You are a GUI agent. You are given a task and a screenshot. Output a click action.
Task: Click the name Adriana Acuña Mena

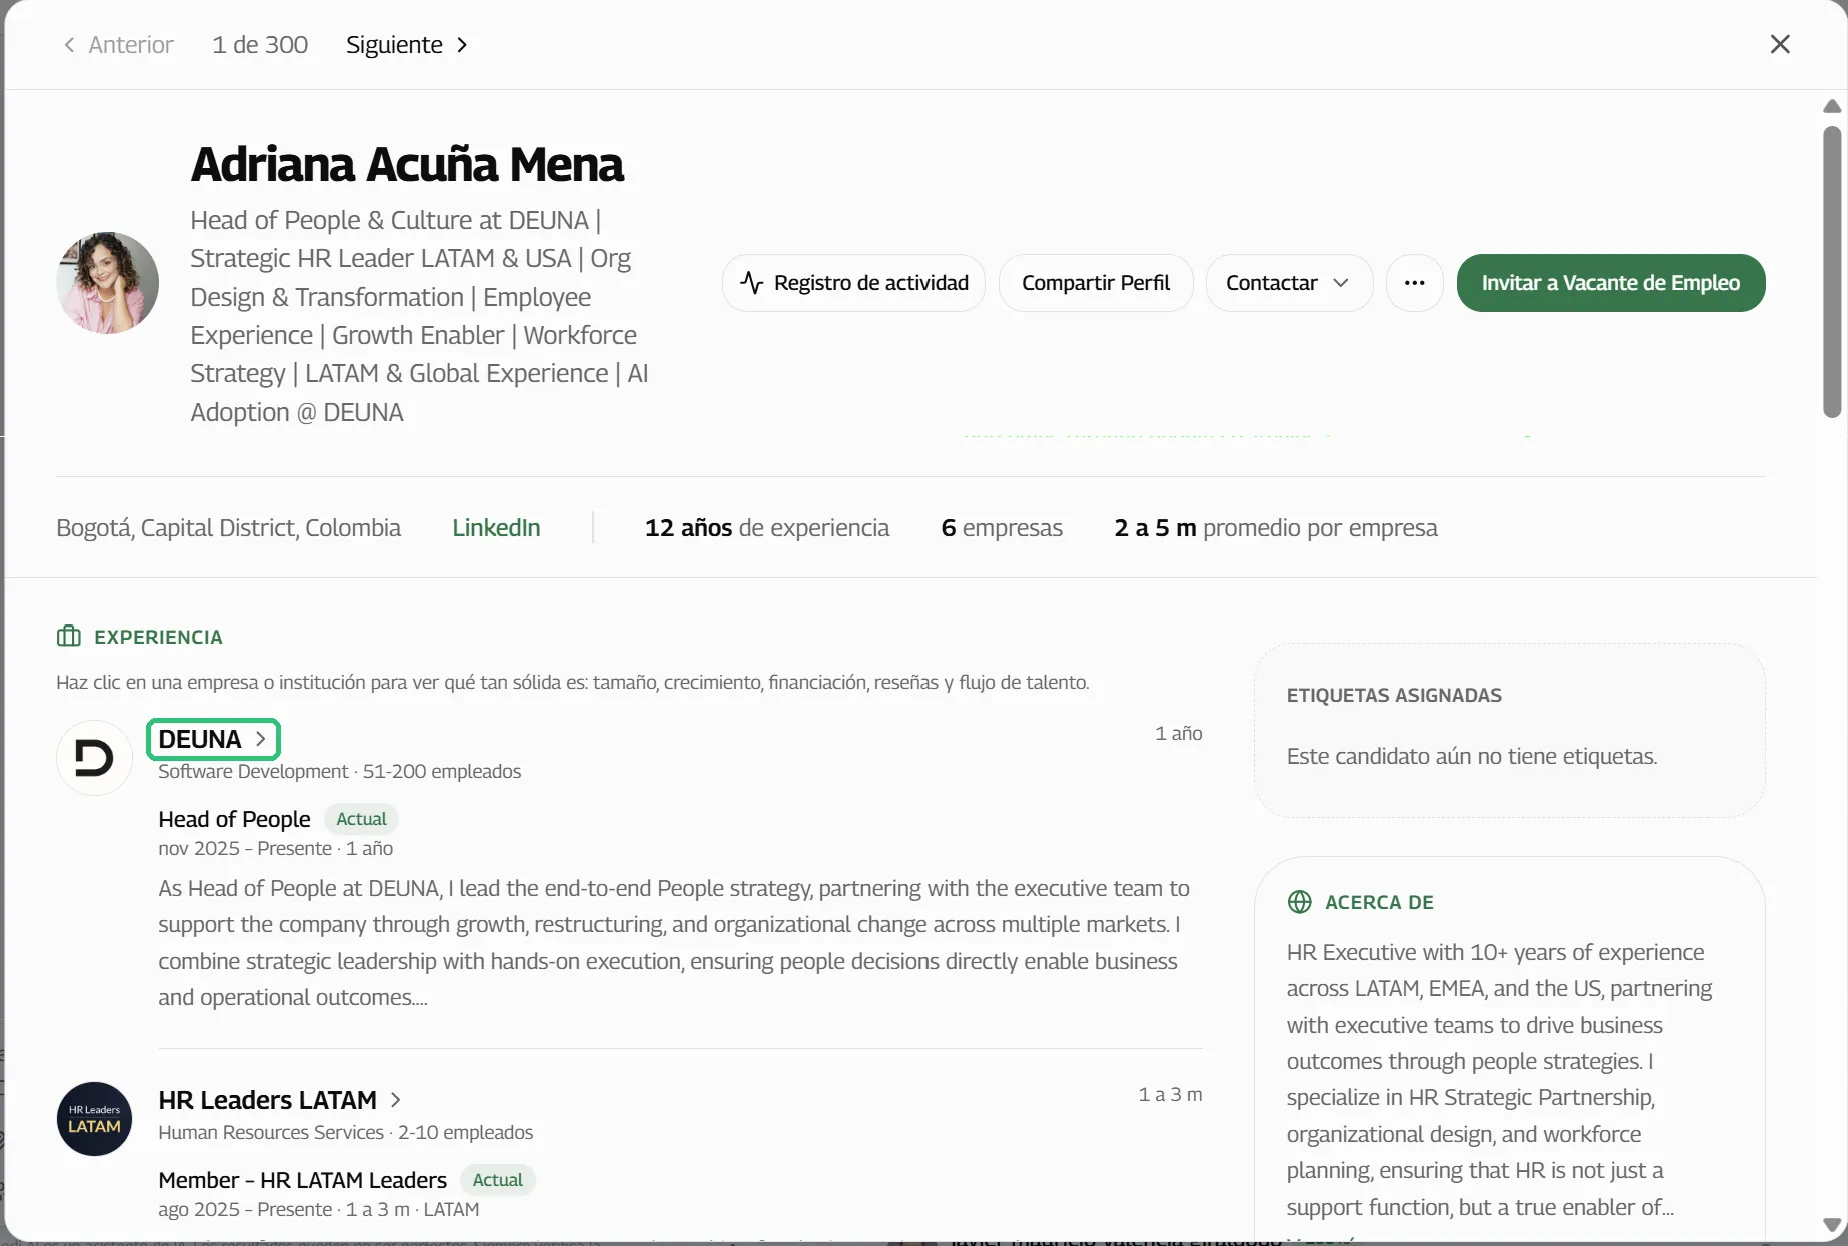(x=407, y=164)
